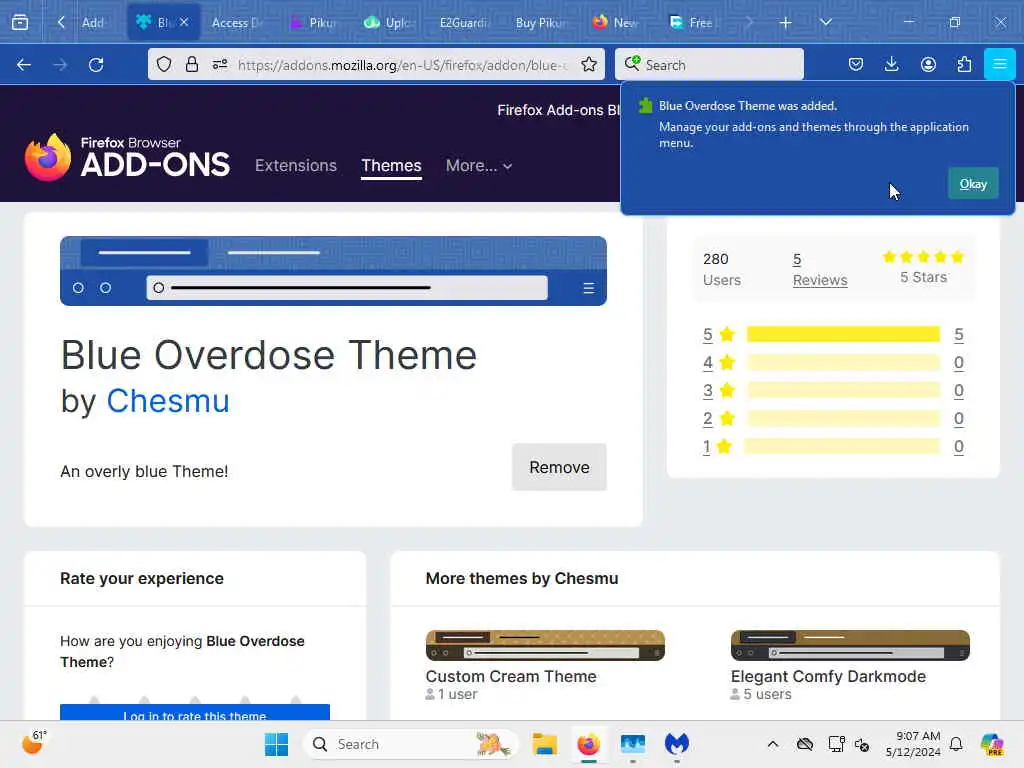Open a new tab with the plus icon
1024x768 pixels.
(785, 23)
